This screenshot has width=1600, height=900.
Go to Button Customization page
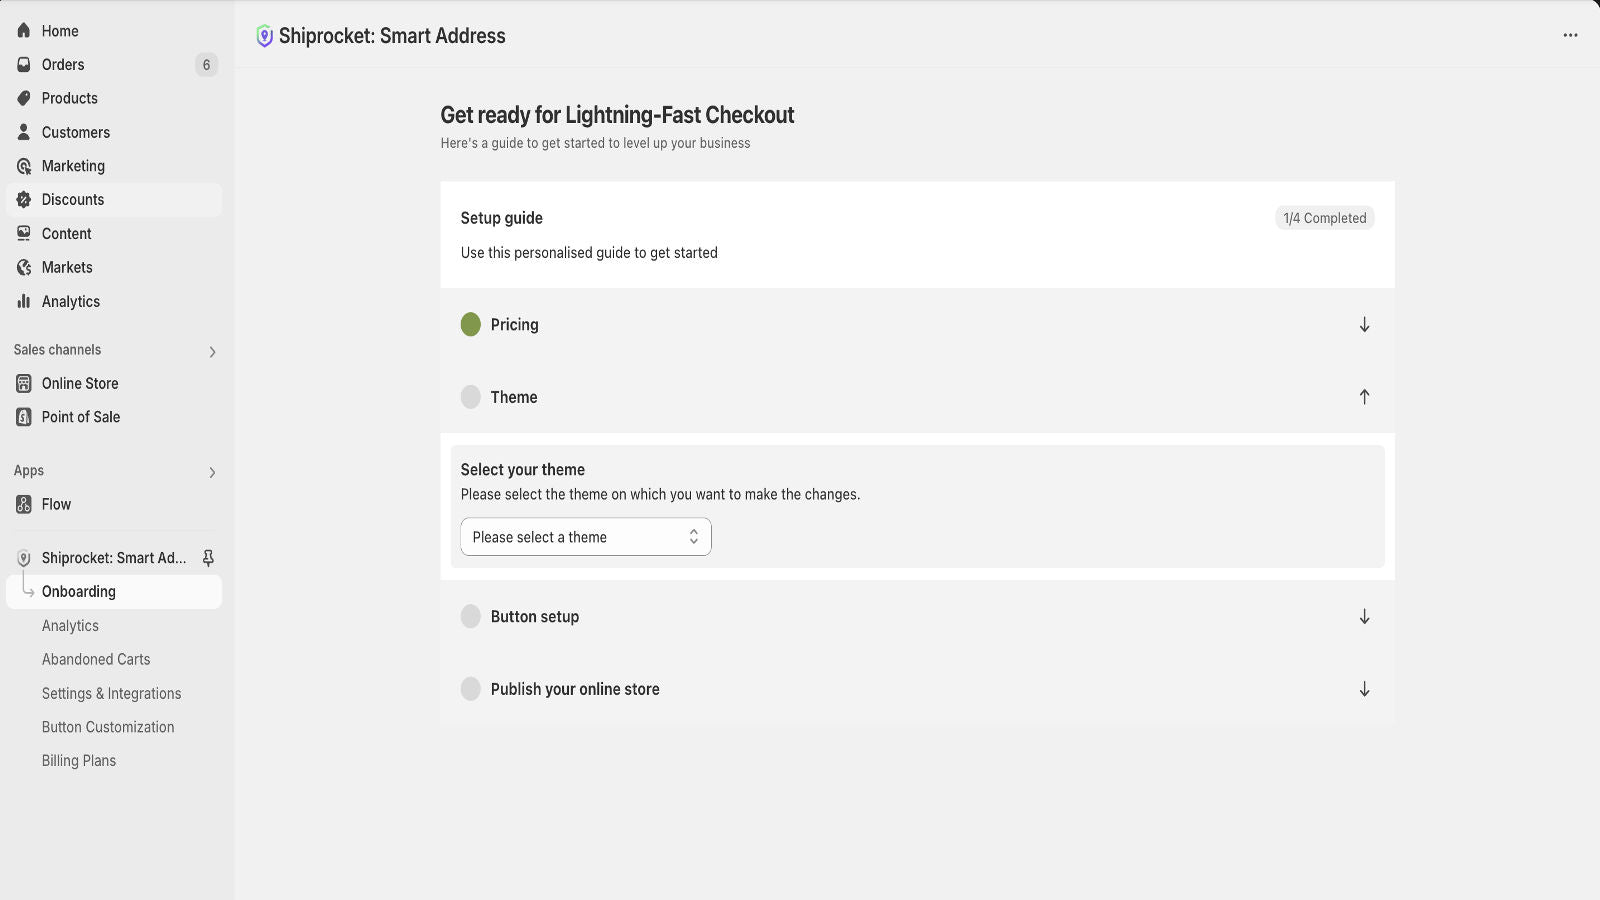[x=108, y=727]
